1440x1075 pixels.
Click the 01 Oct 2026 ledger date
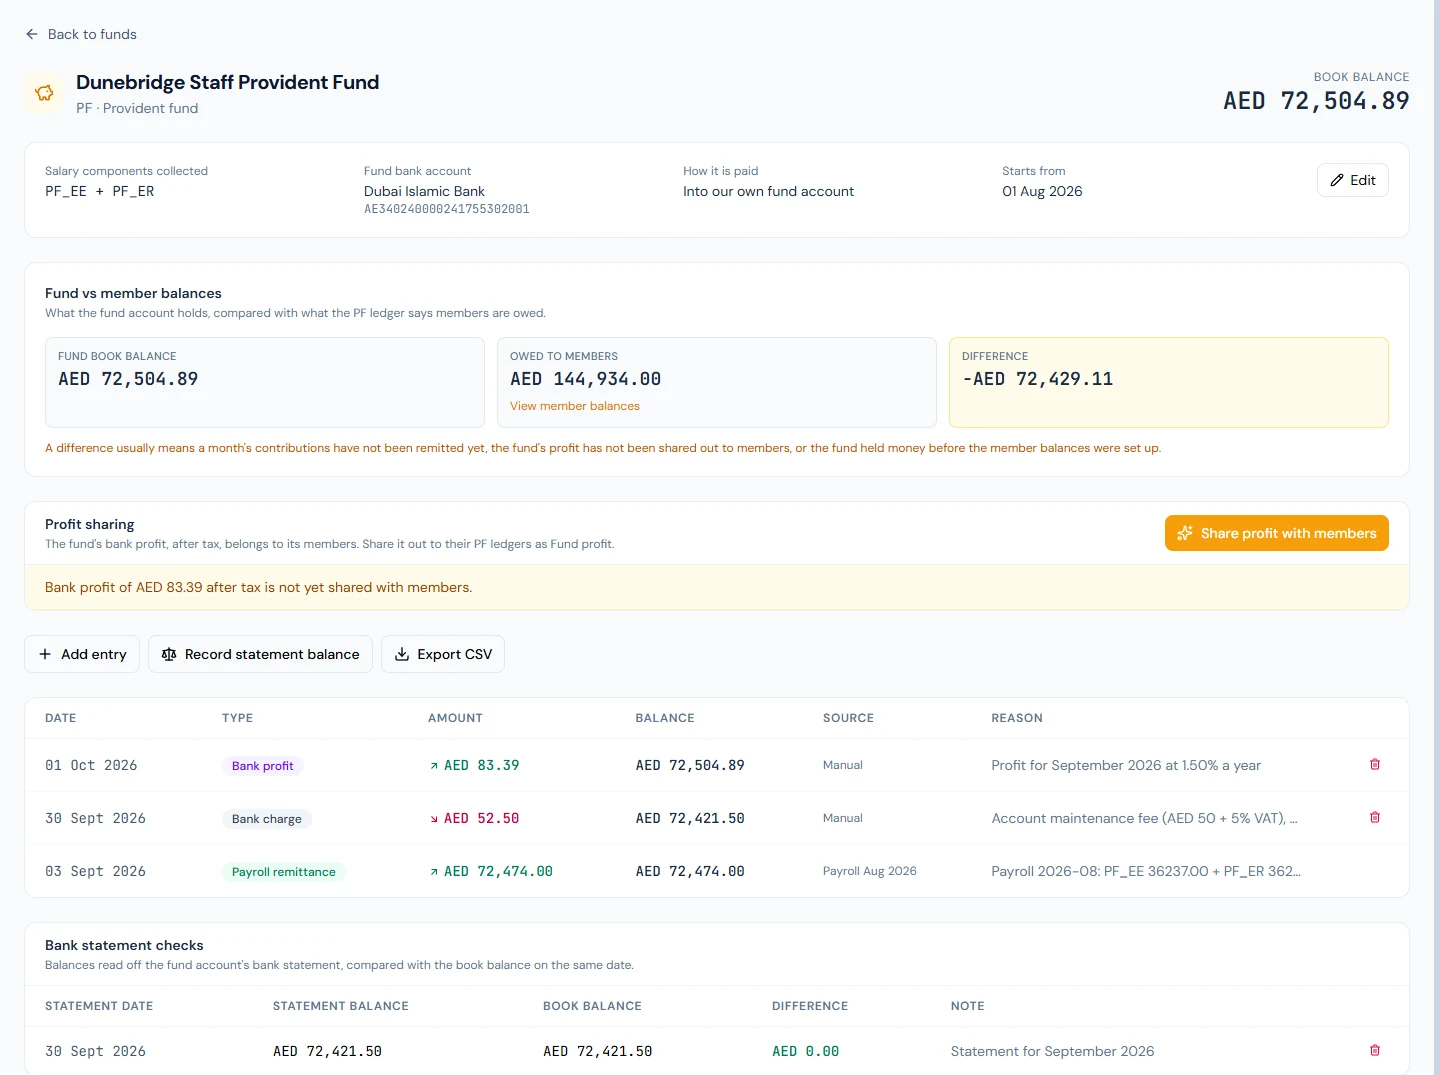91,765
